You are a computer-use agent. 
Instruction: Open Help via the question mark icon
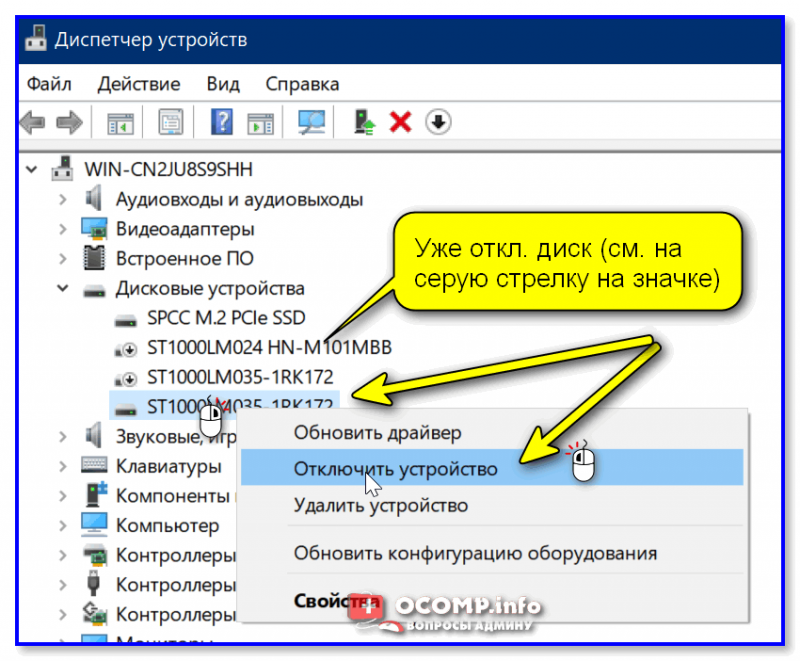[222, 122]
